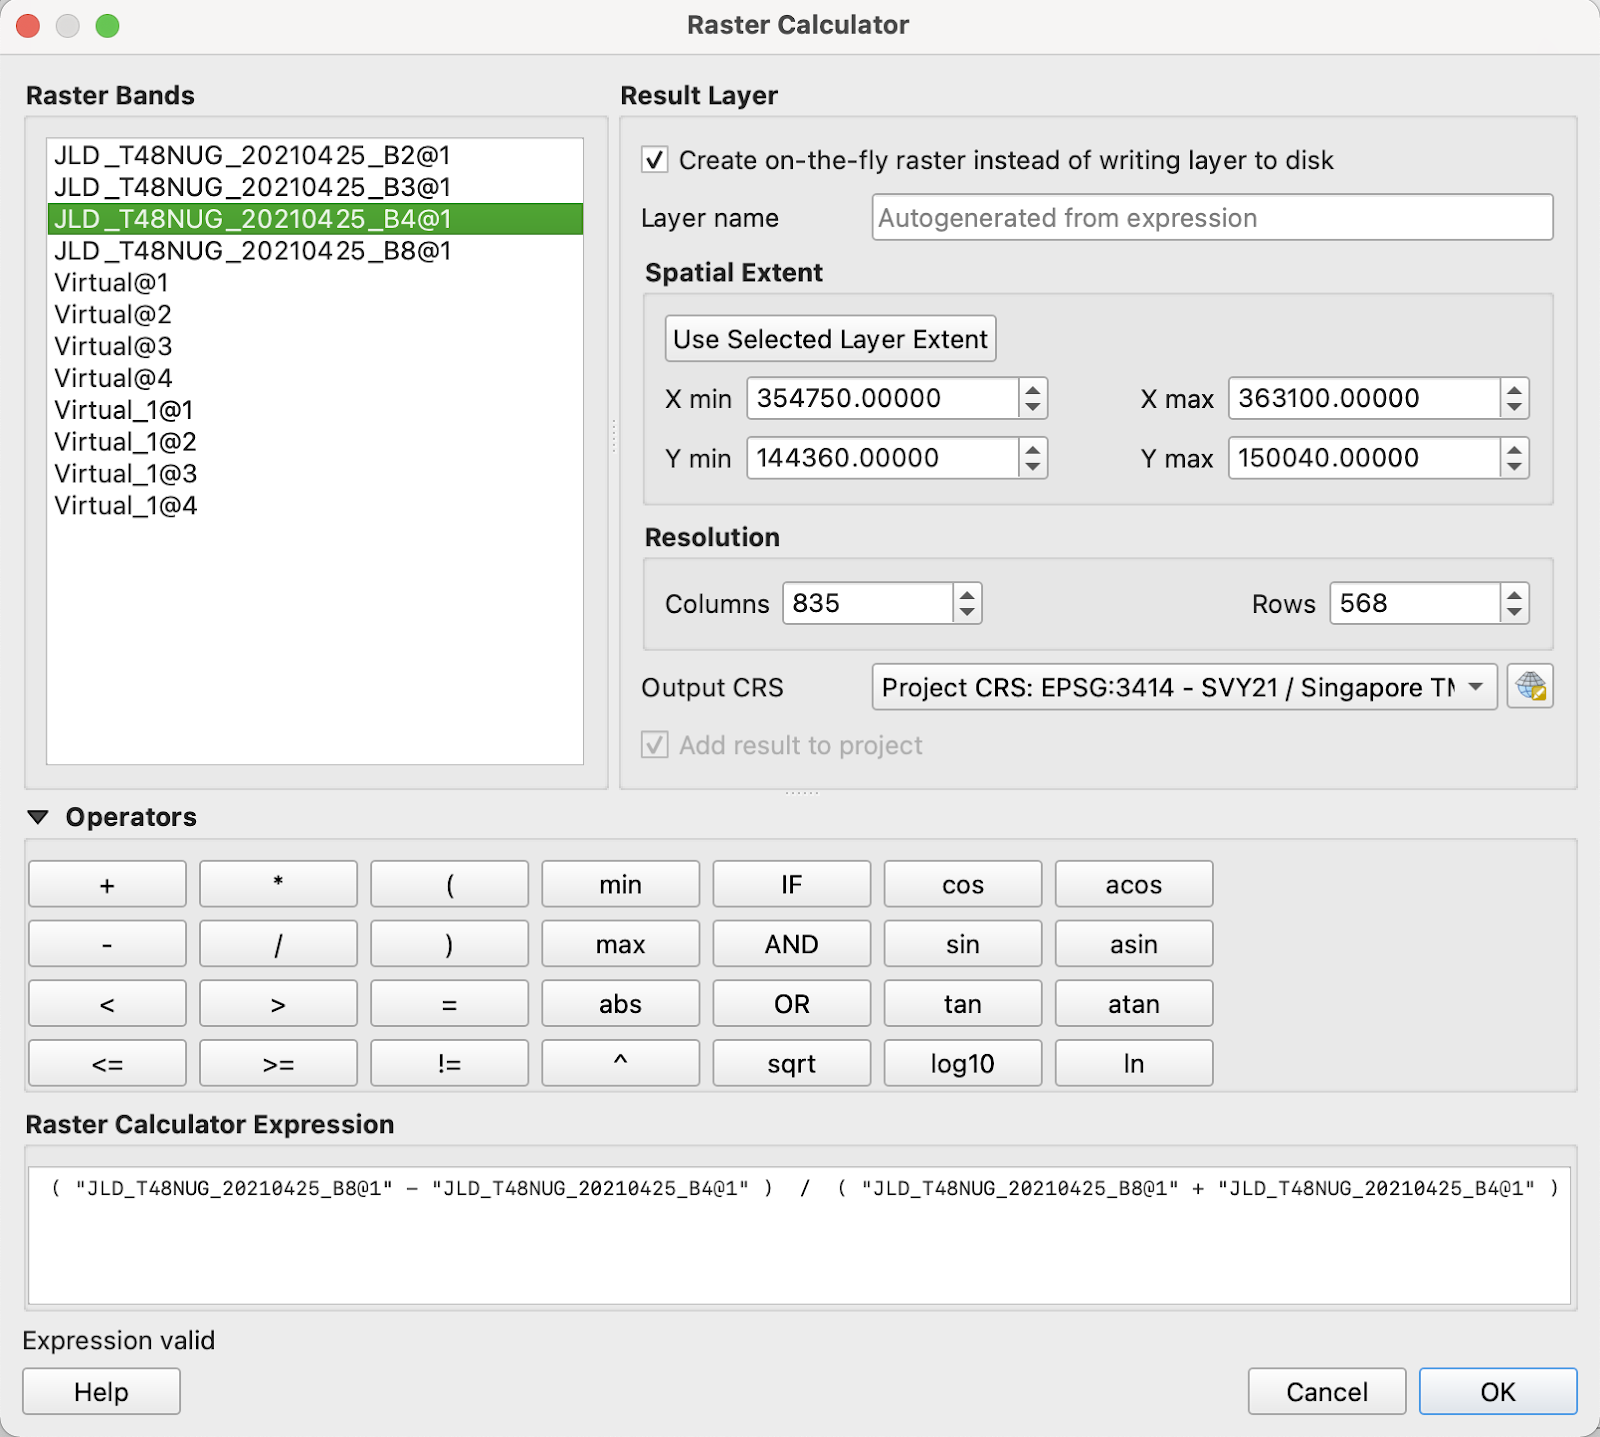The image size is (1600, 1437).
Task: Click the OK button
Action: pos(1497,1391)
